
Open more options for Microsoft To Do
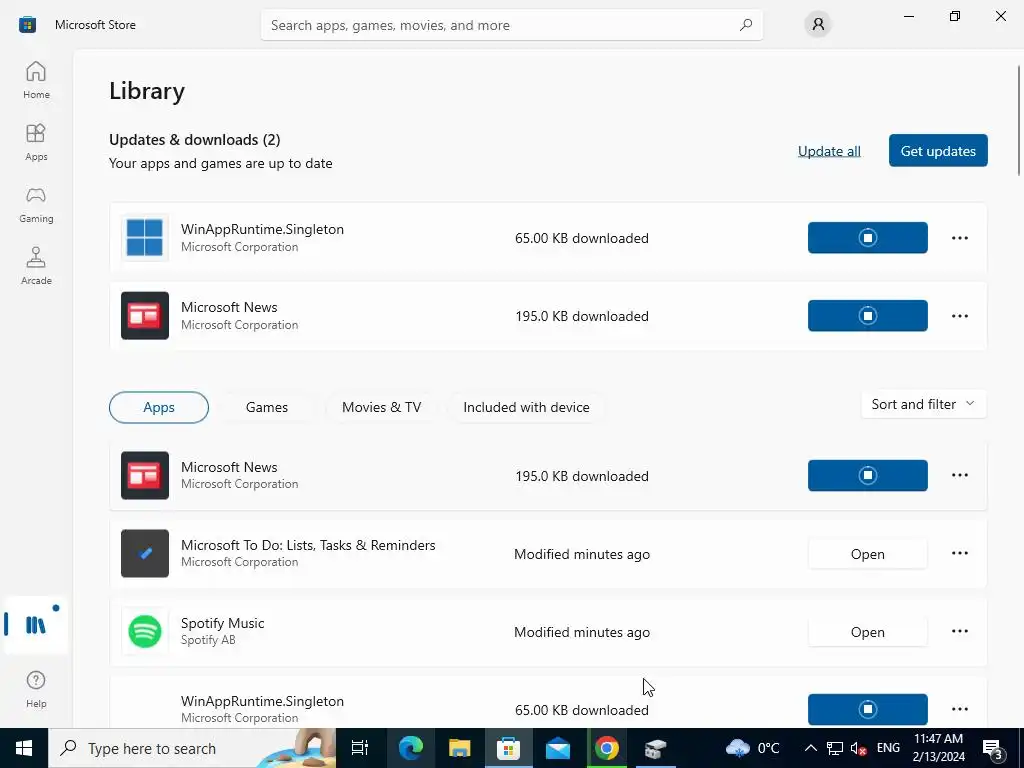(x=959, y=553)
